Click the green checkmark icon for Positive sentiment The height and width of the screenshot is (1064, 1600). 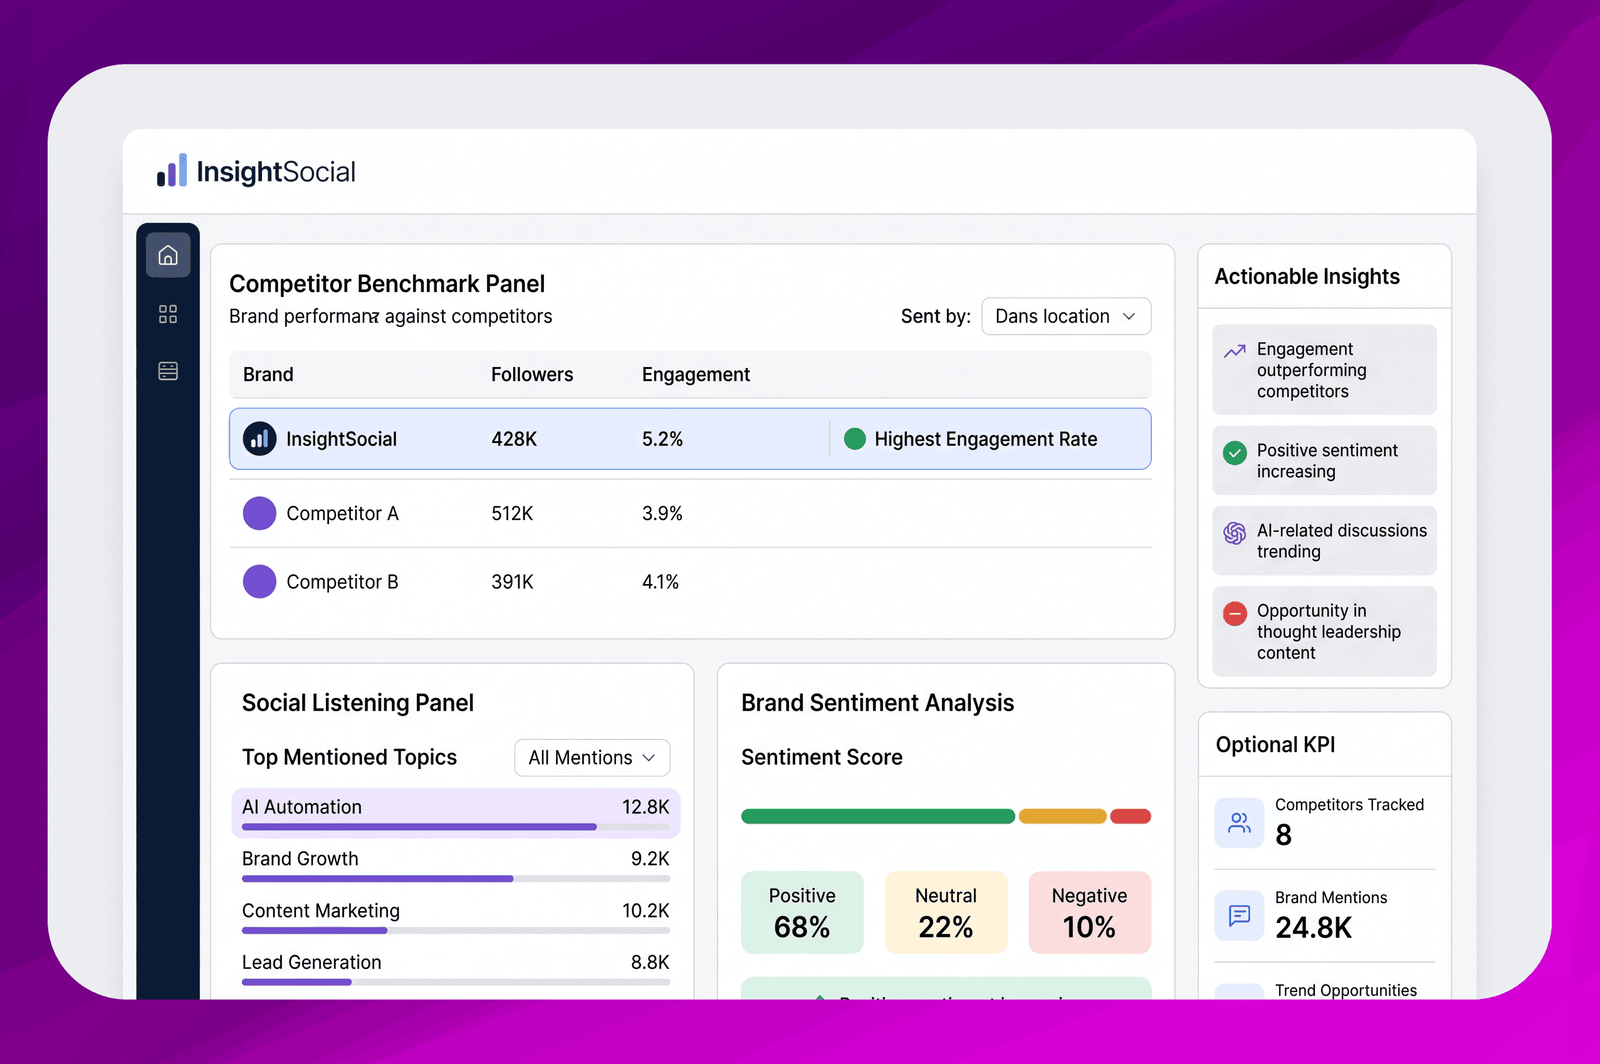point(1235,452)
